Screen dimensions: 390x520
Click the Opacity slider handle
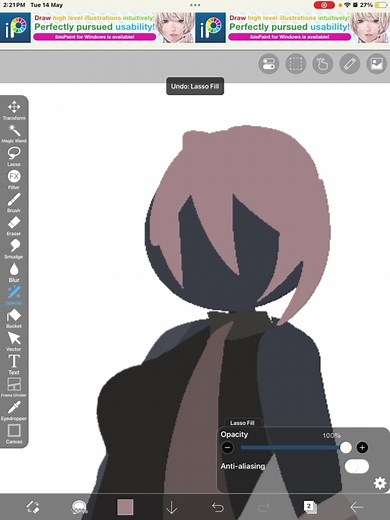point(346,447)
